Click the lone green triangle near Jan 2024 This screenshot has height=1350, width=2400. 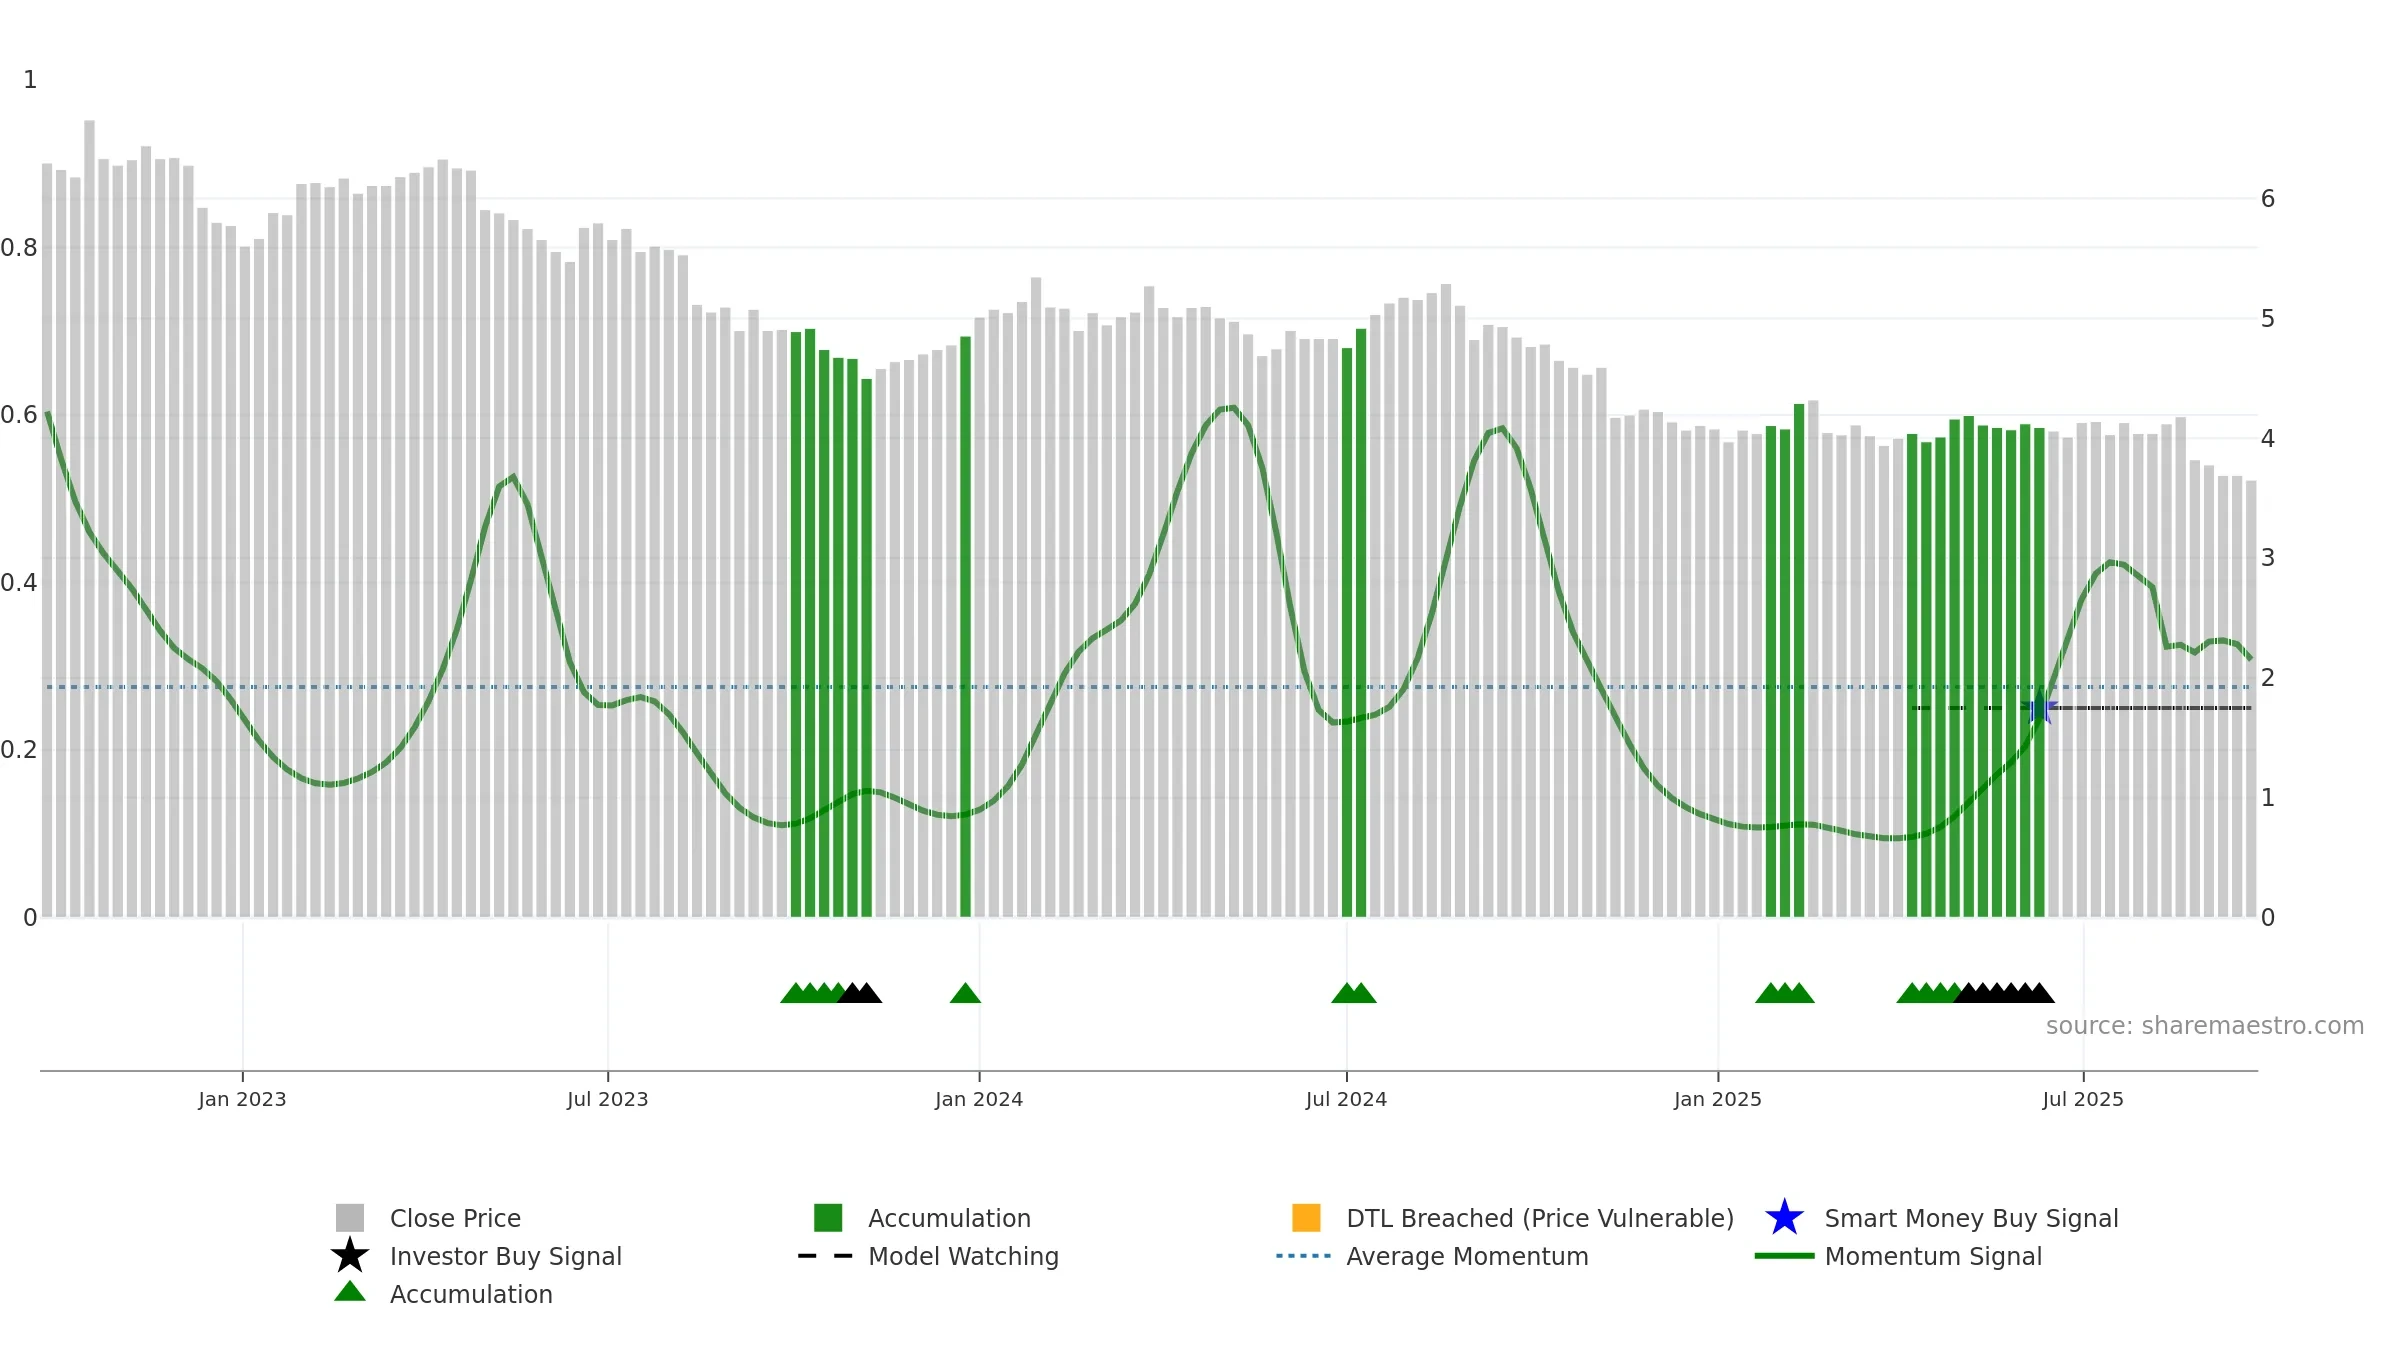965,993
